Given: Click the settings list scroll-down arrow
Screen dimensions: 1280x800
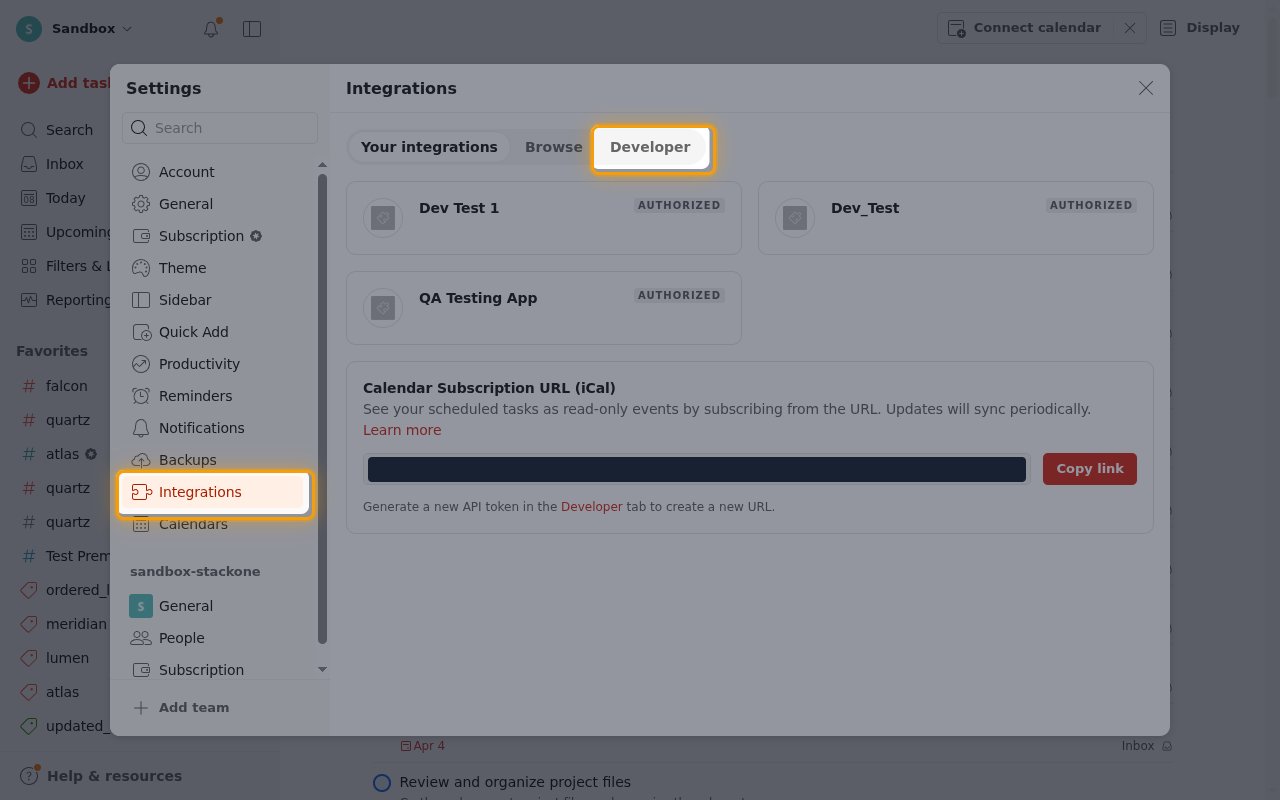Looking at the screenshot, I should (322, 669).
